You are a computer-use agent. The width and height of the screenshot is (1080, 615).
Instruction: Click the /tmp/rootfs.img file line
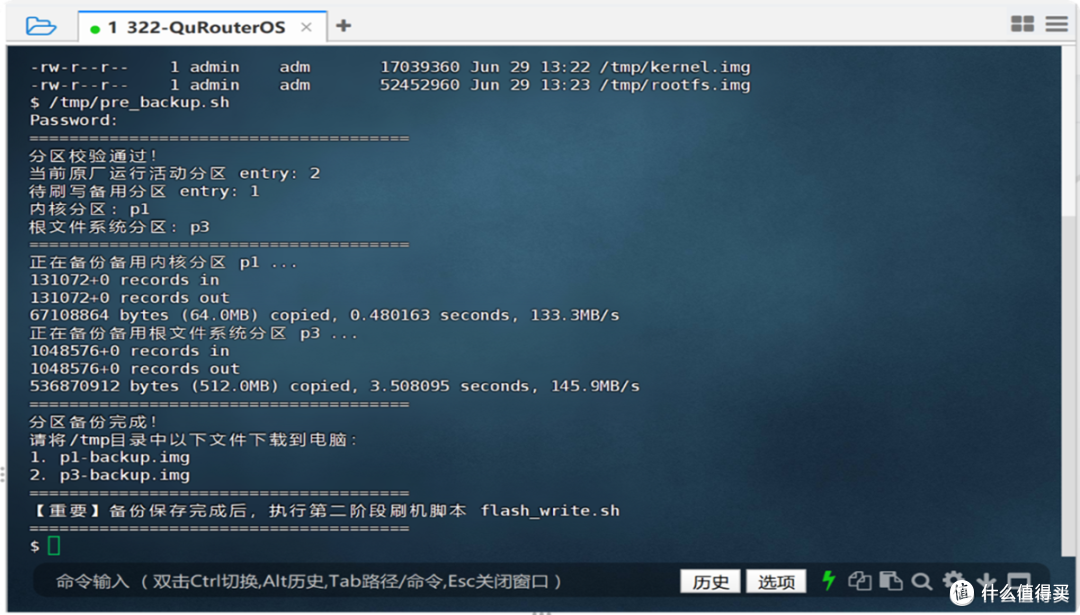coord(390,85)
